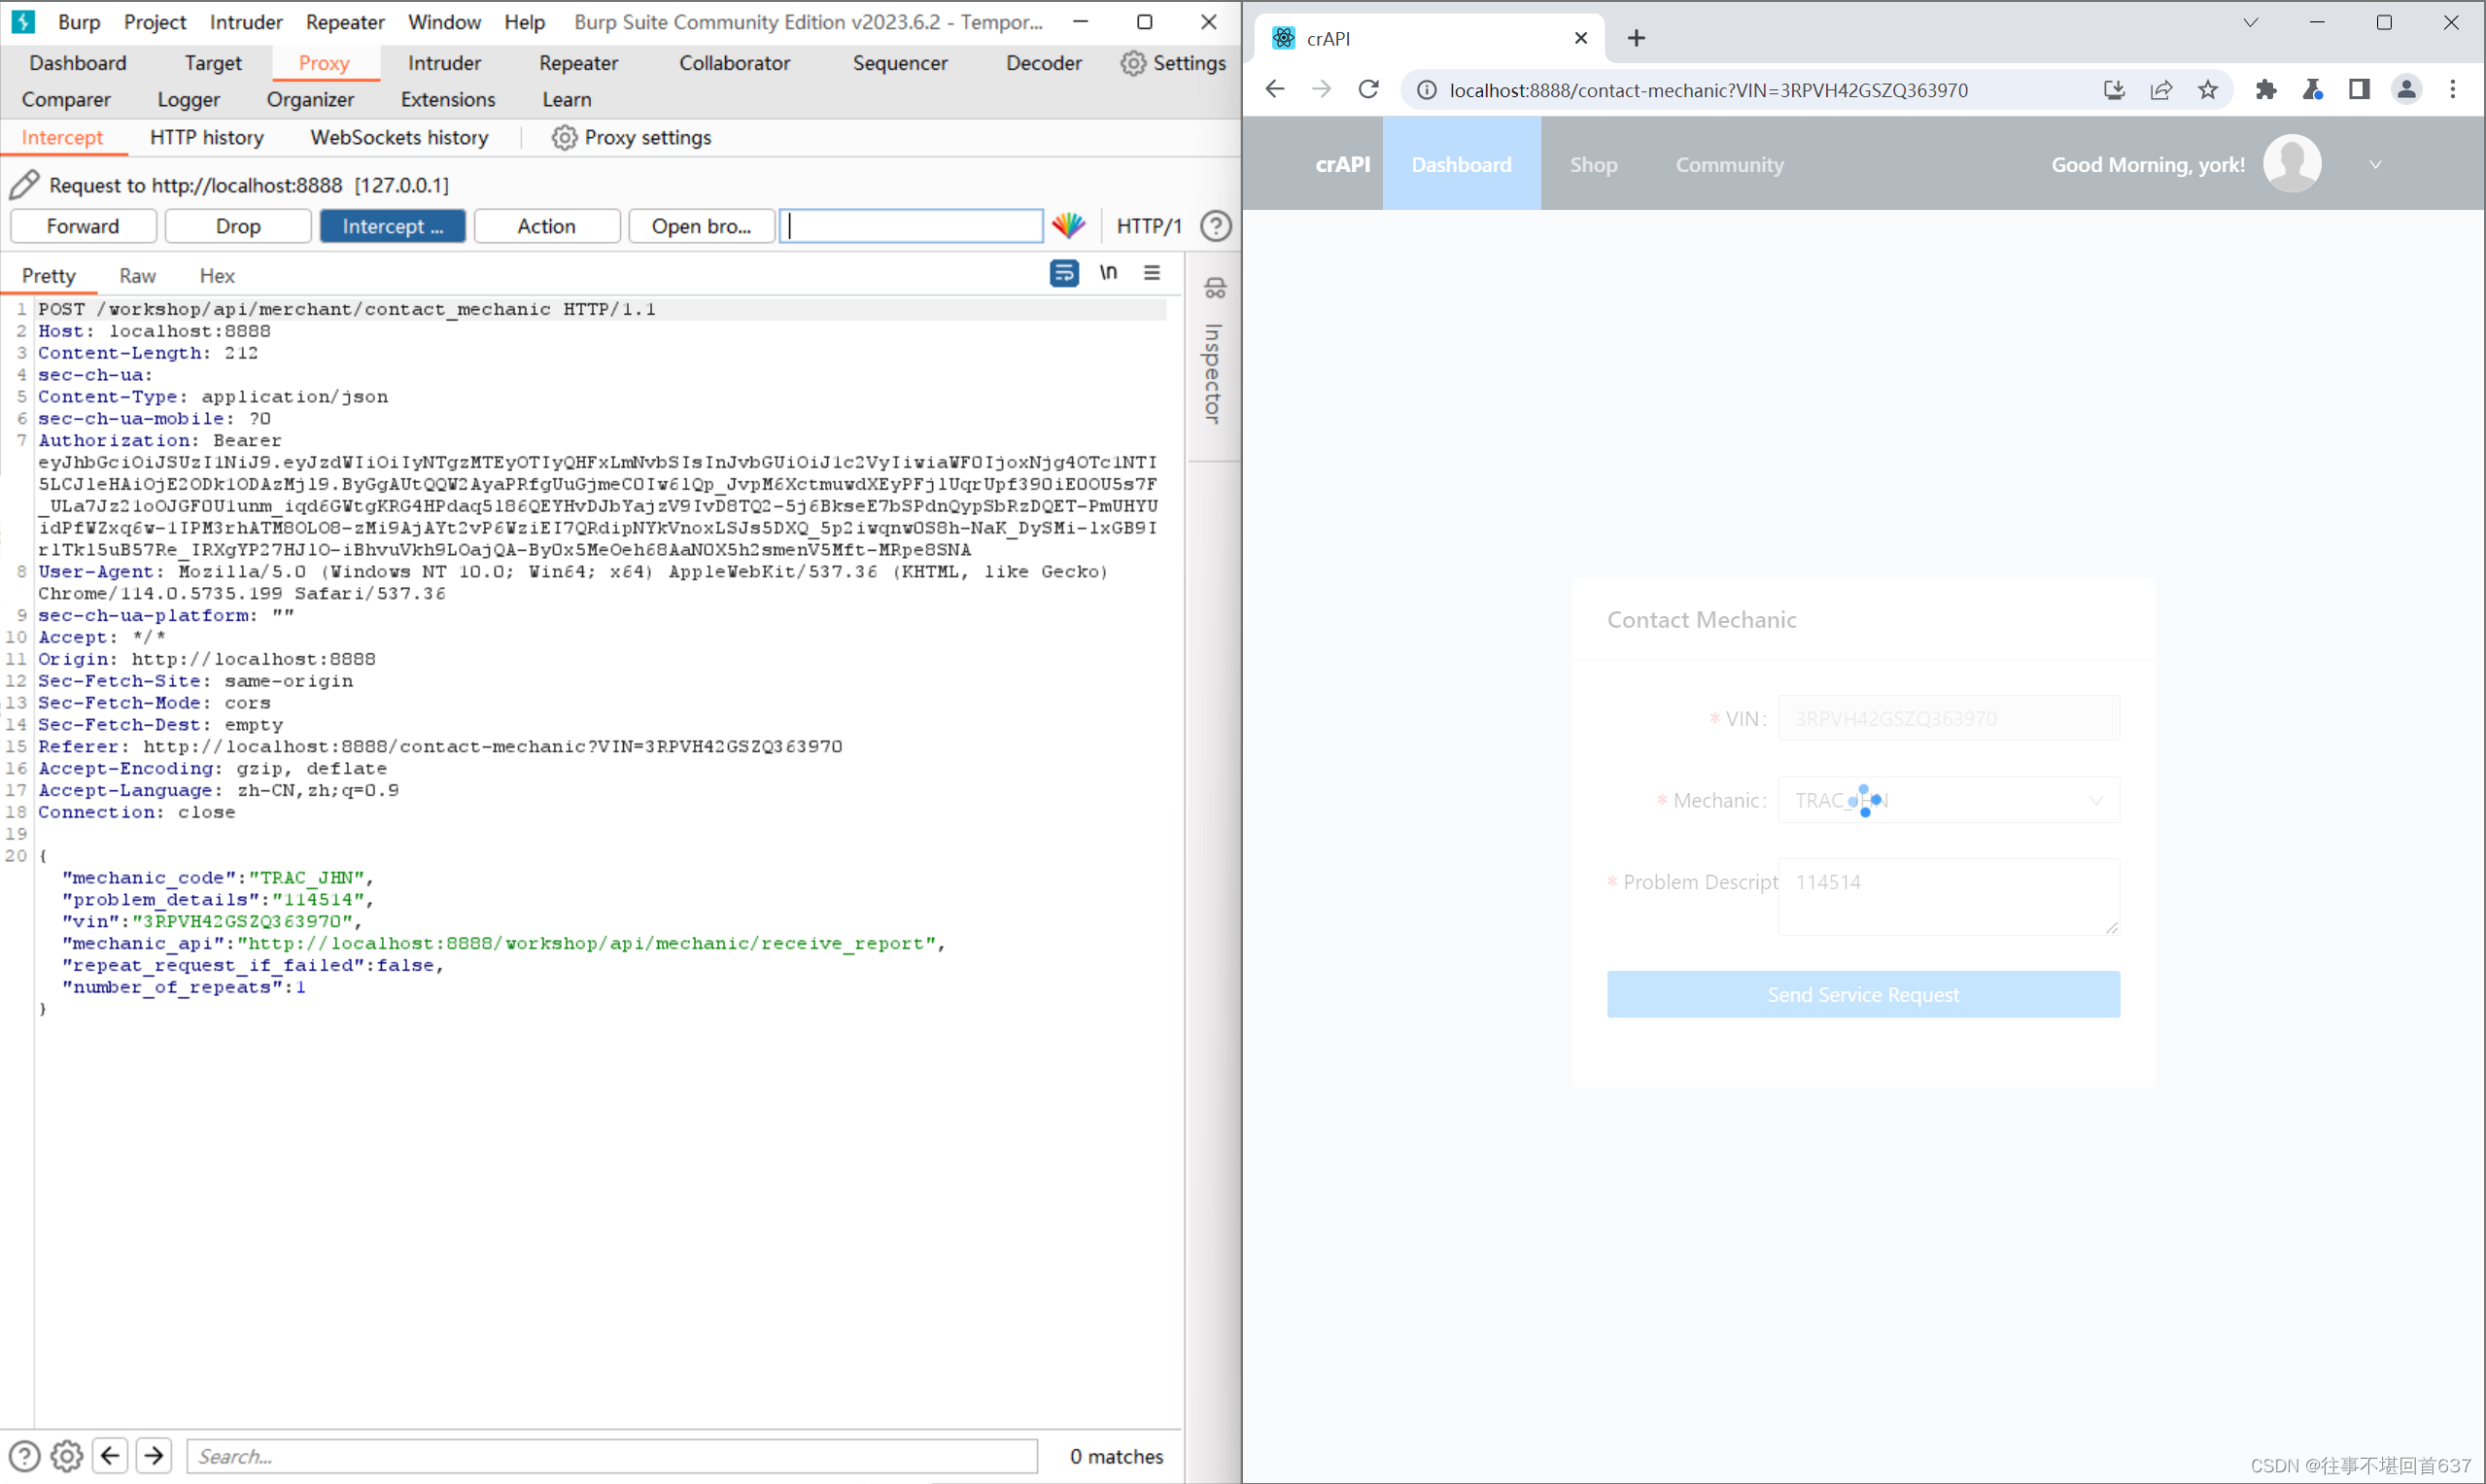Click the help question mark beside HTTP/1

click(x=1215, y=226)
